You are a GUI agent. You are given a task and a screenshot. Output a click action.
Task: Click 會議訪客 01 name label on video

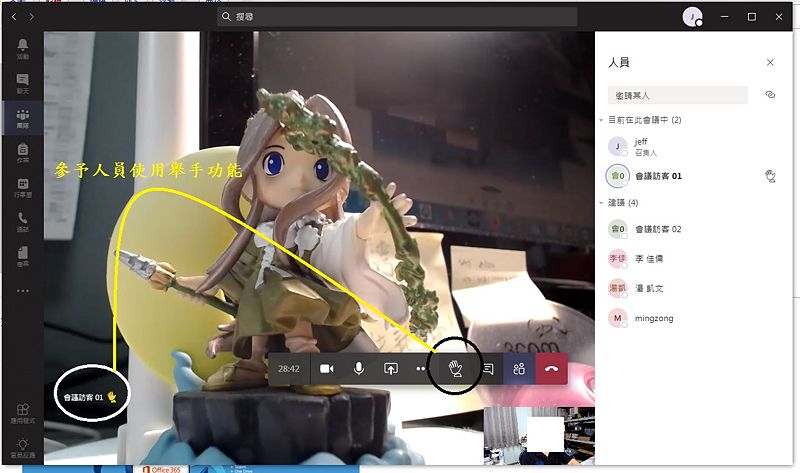pos(83,397)
